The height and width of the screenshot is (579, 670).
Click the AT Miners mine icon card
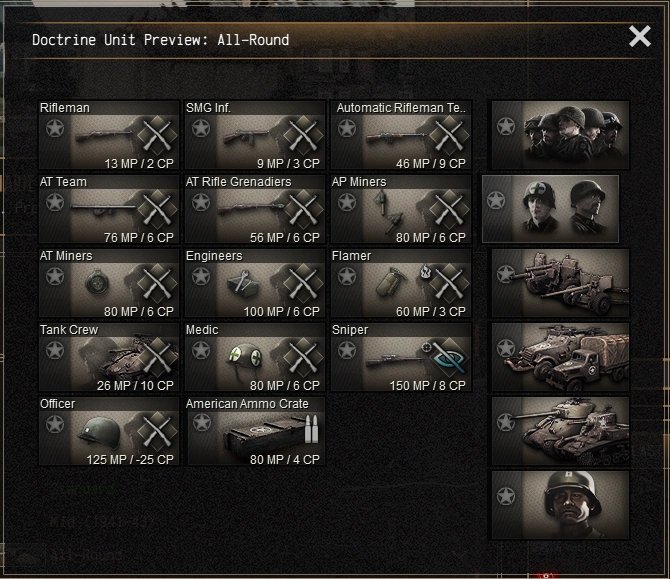coord(109,283)
